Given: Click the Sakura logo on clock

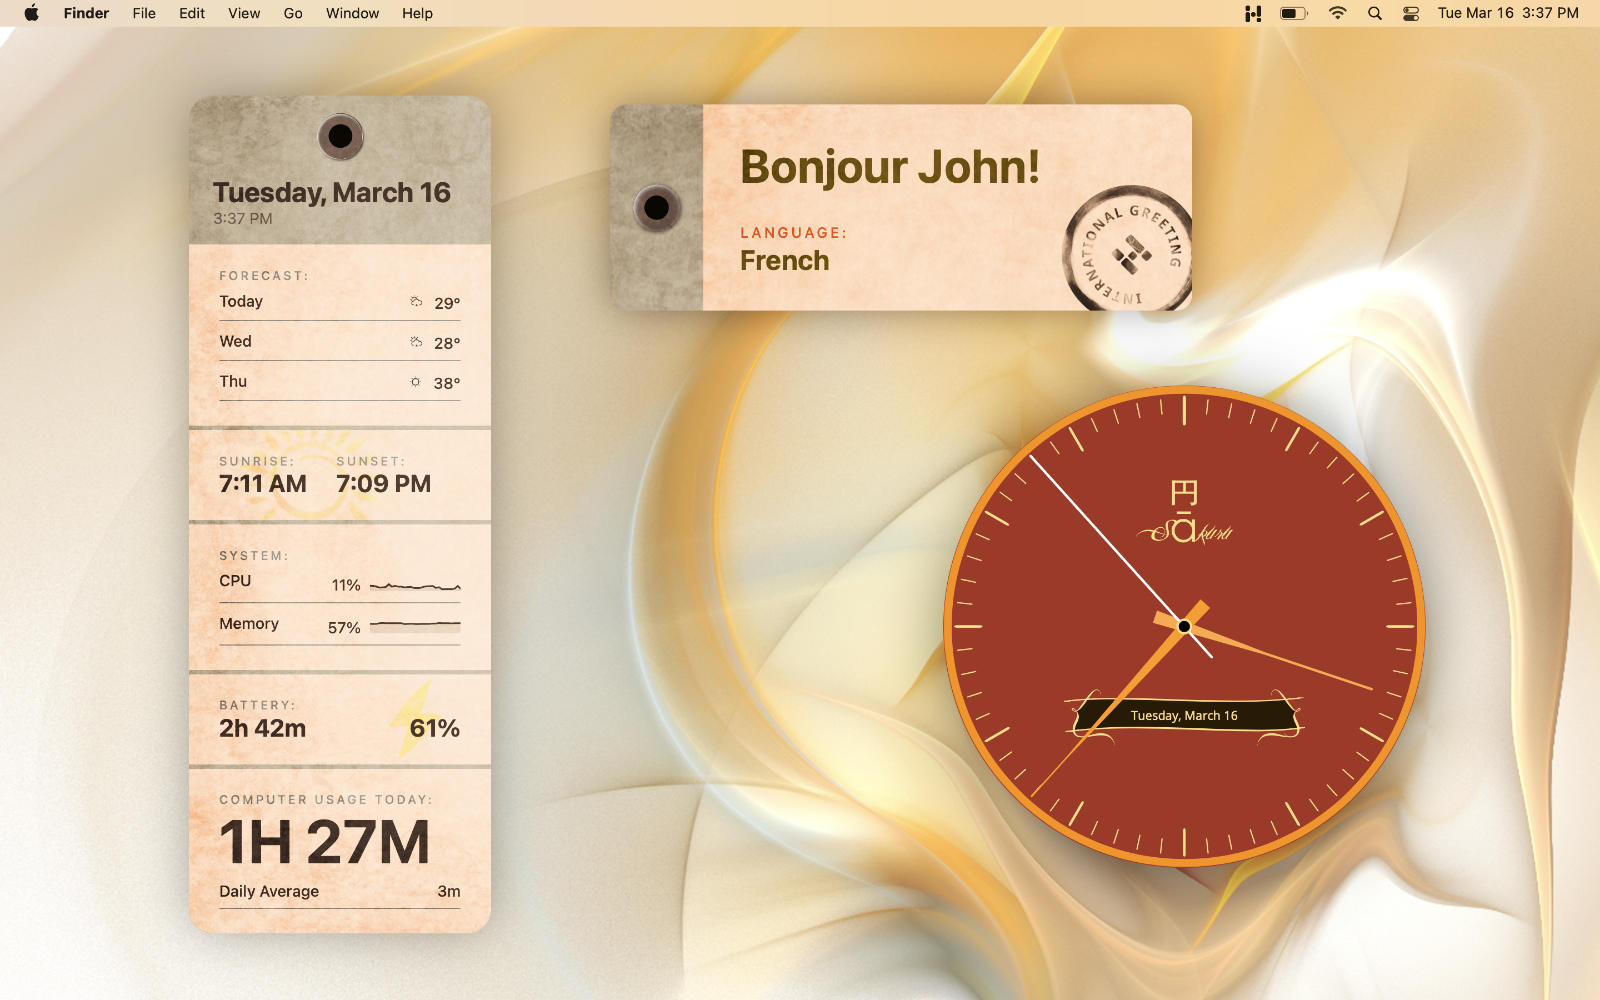Looking at the screenshot, I should pyautogui.click(x=1185, y=513).
